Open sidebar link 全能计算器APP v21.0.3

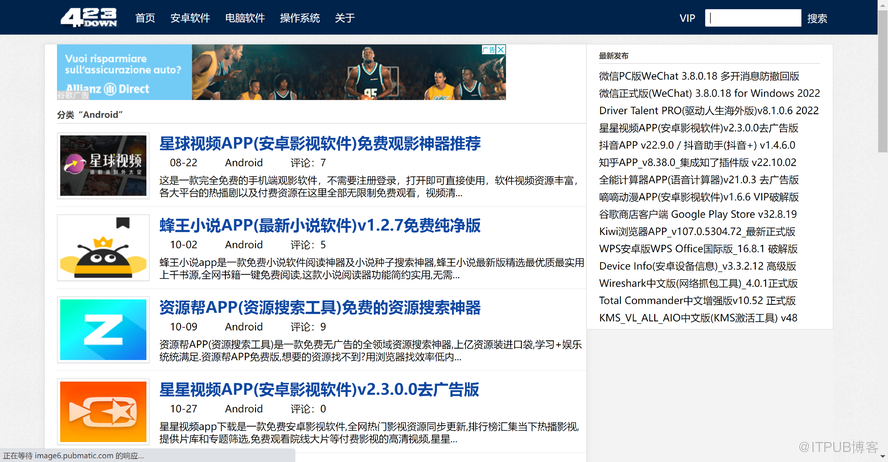pyautogui.click(x=699, y=179)
